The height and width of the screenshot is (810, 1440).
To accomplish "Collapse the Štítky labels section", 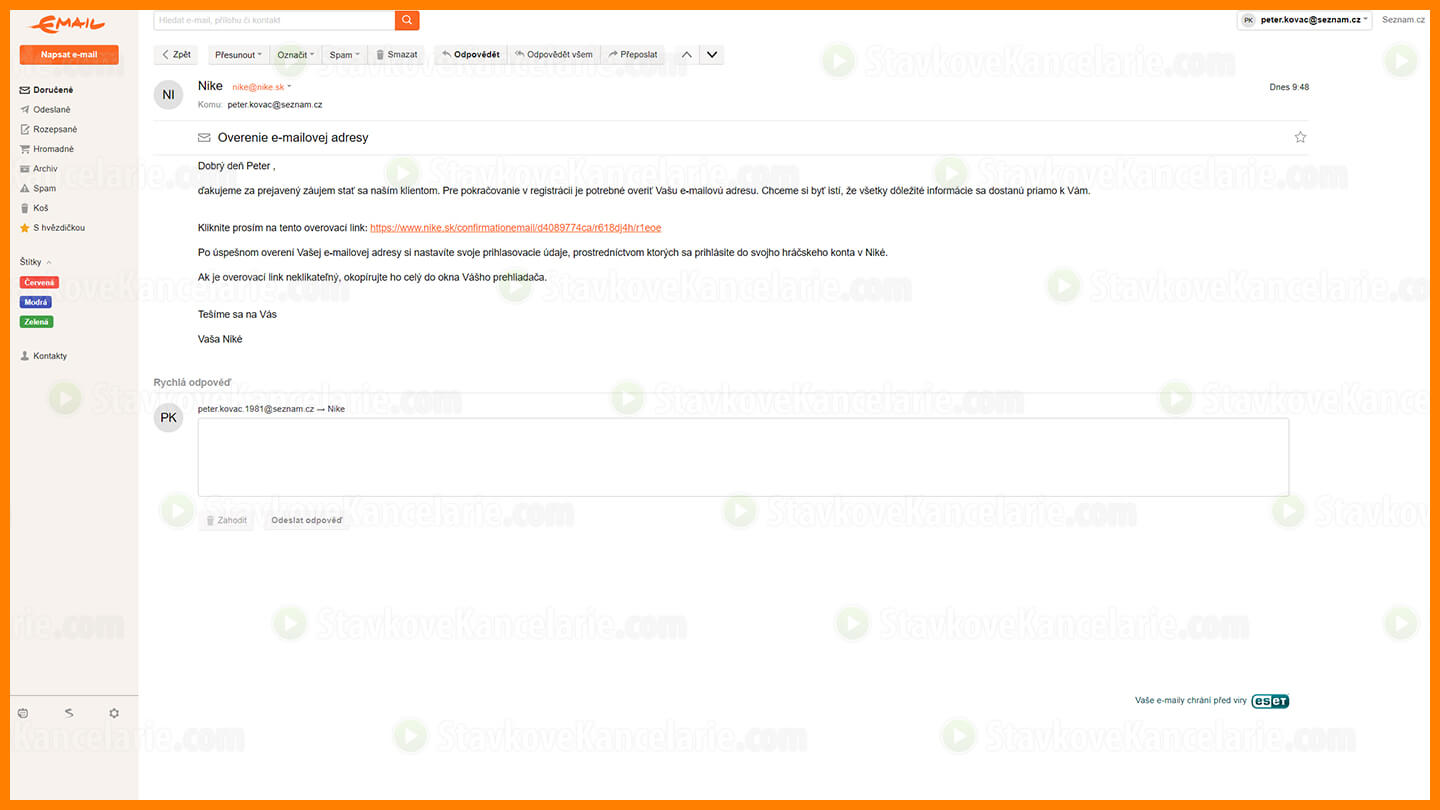I will coord(36,262).
